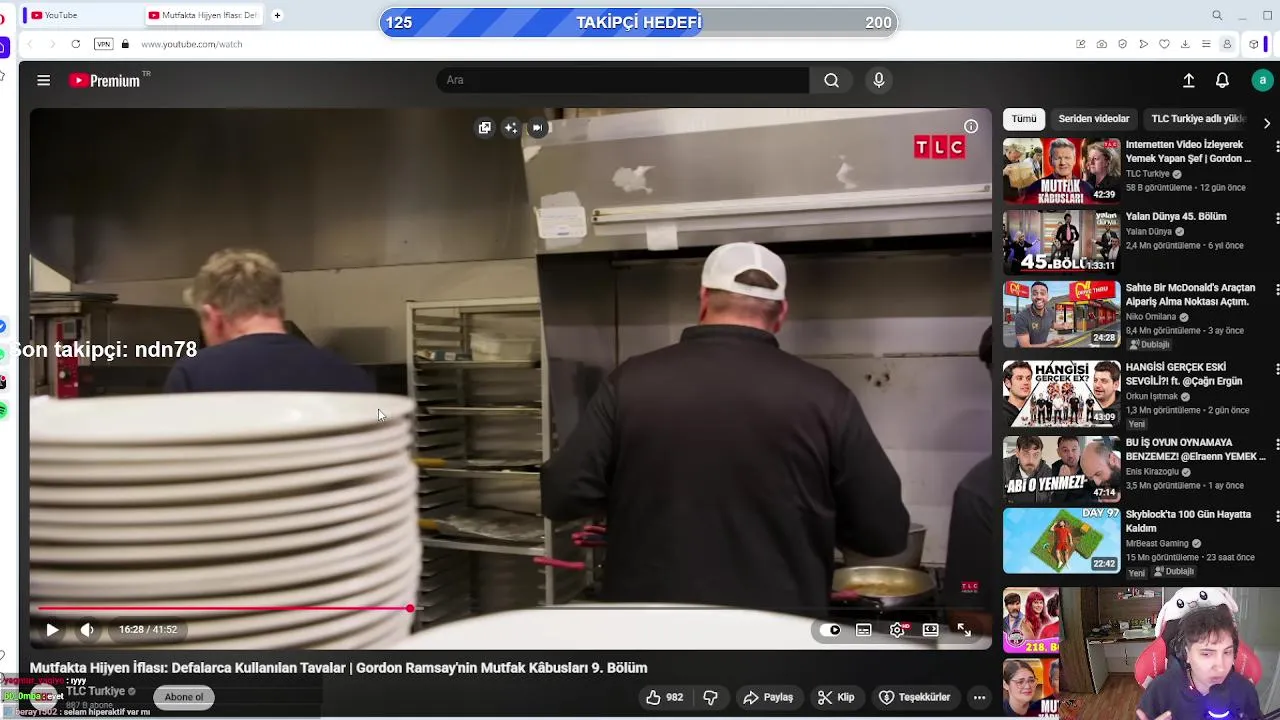Click the Teşekkürler thanks button
The height and width of the screenshot is (720, 1280).
tap(914, 697)
